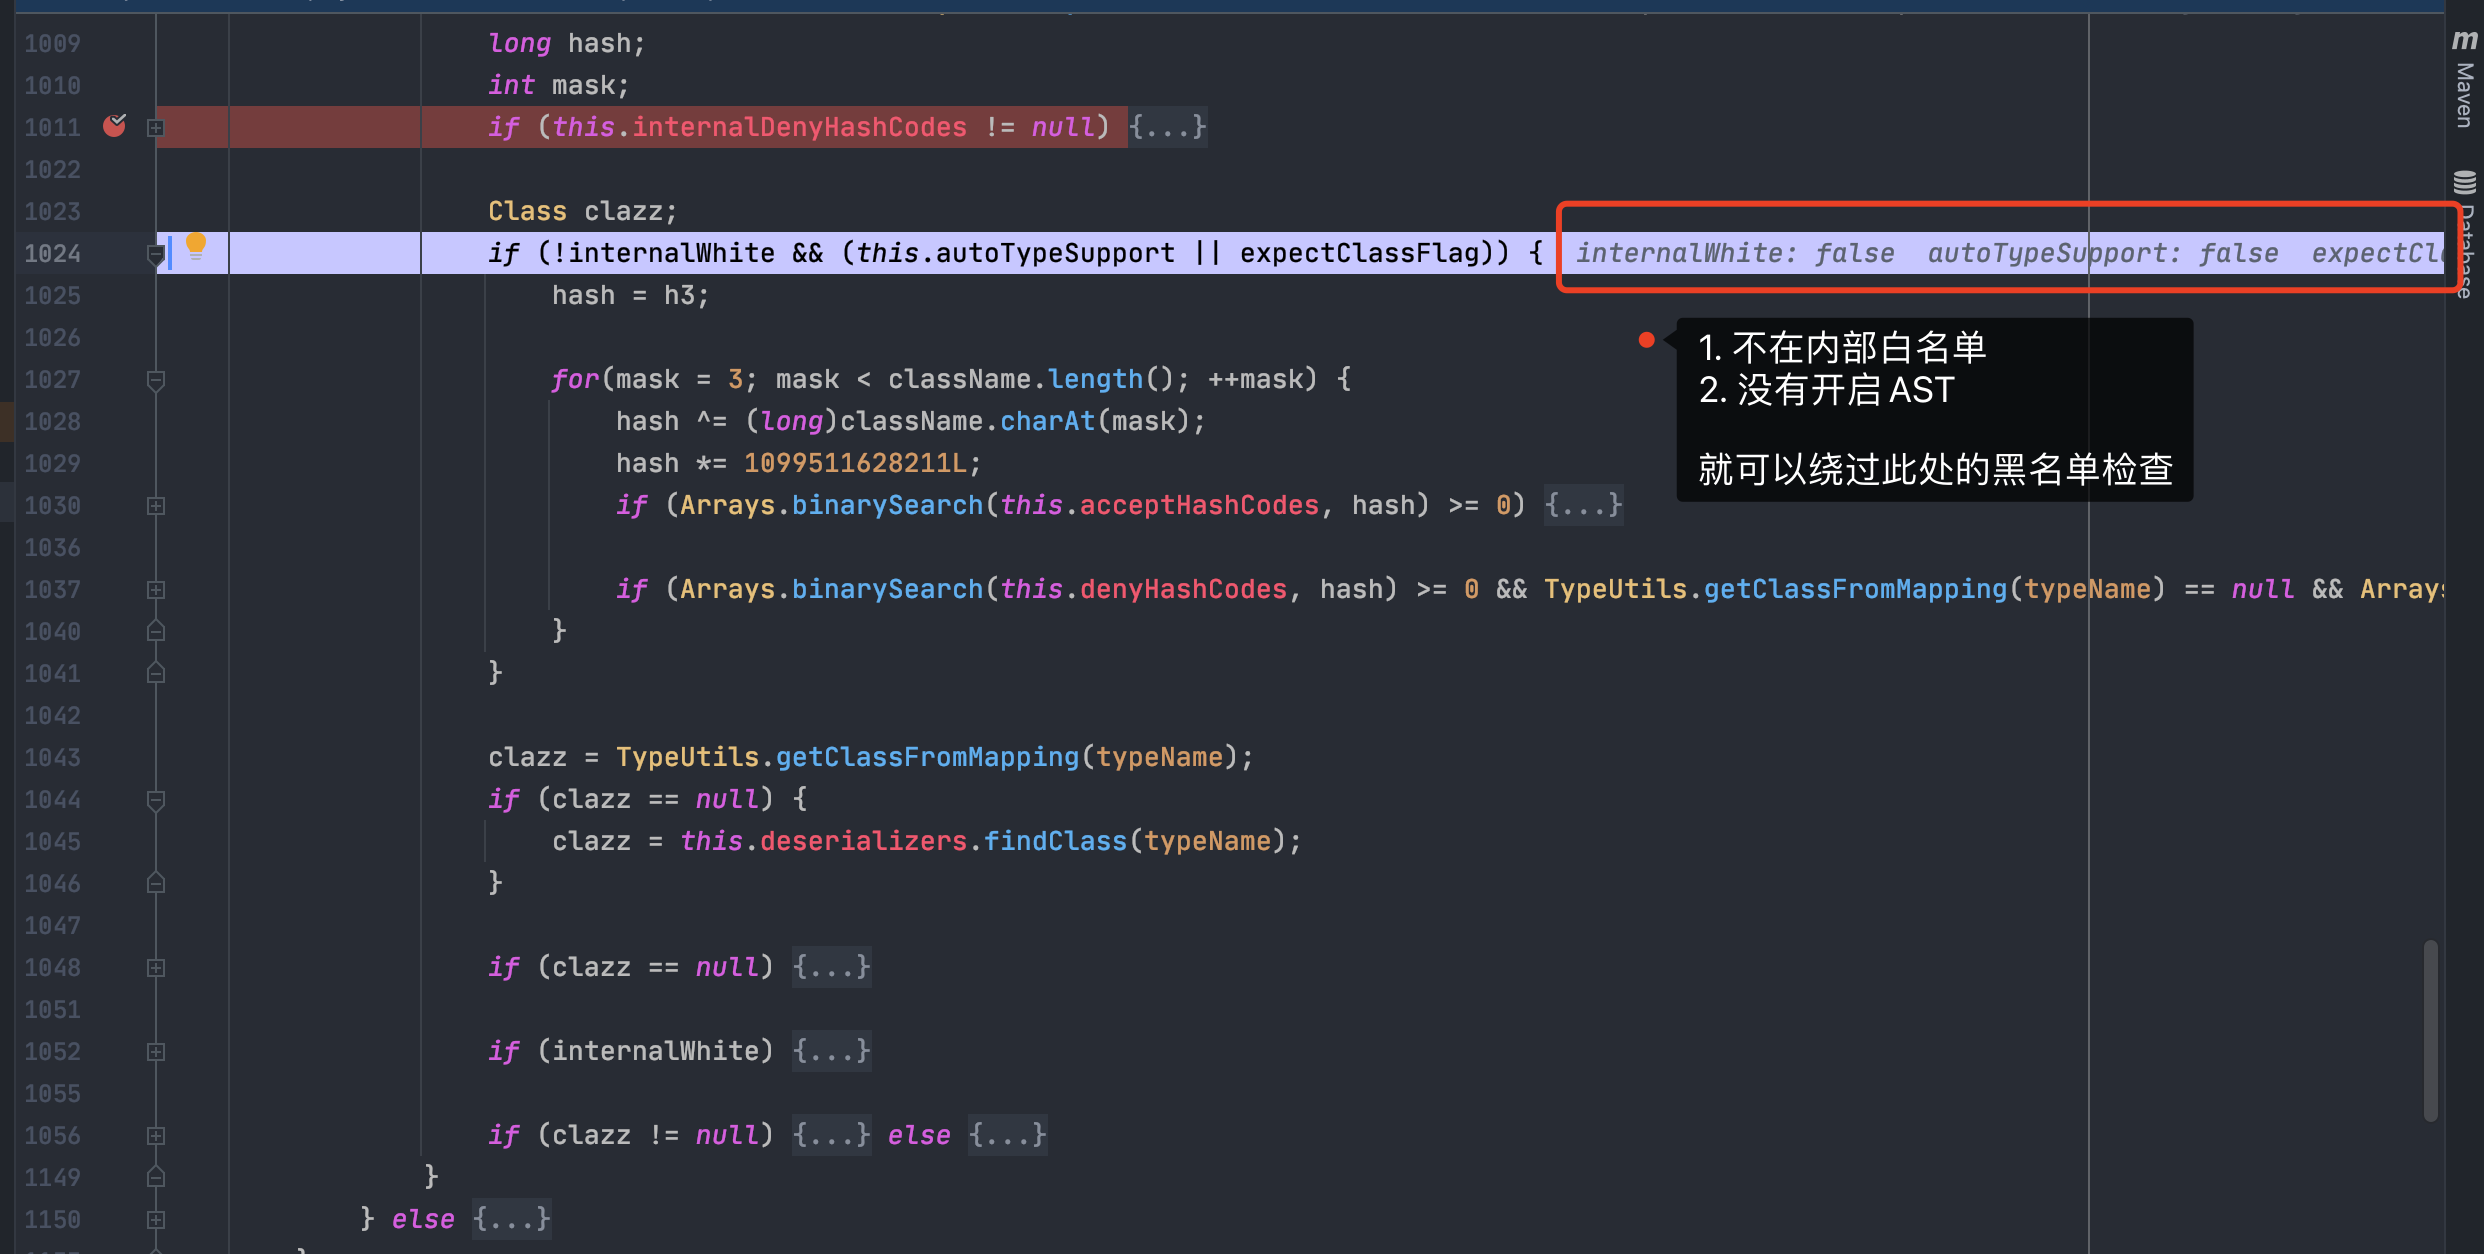Click the folded {...} after internalWhite condition
Screen dimensions: 2484x1254
pos(831,1051)
